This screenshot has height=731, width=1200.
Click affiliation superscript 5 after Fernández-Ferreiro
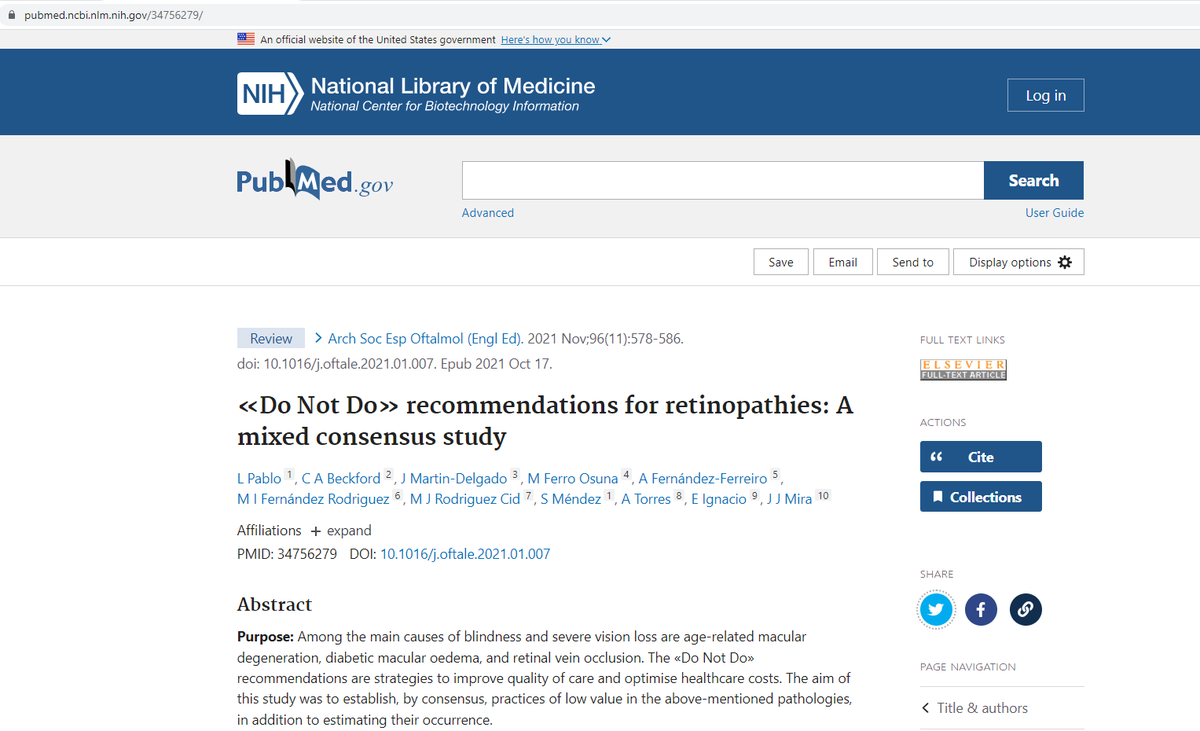[x=775, y=476]
